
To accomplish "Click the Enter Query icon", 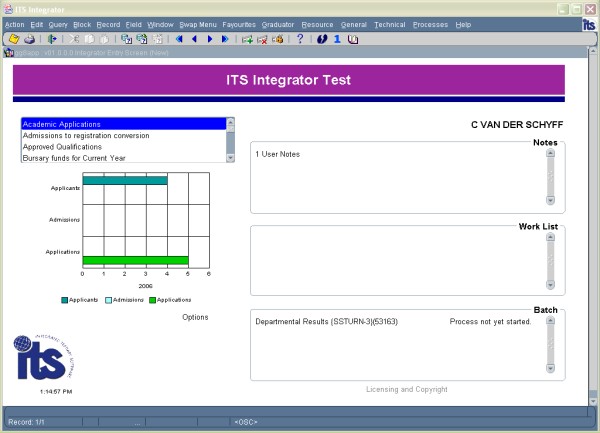I will click(126, 39).
